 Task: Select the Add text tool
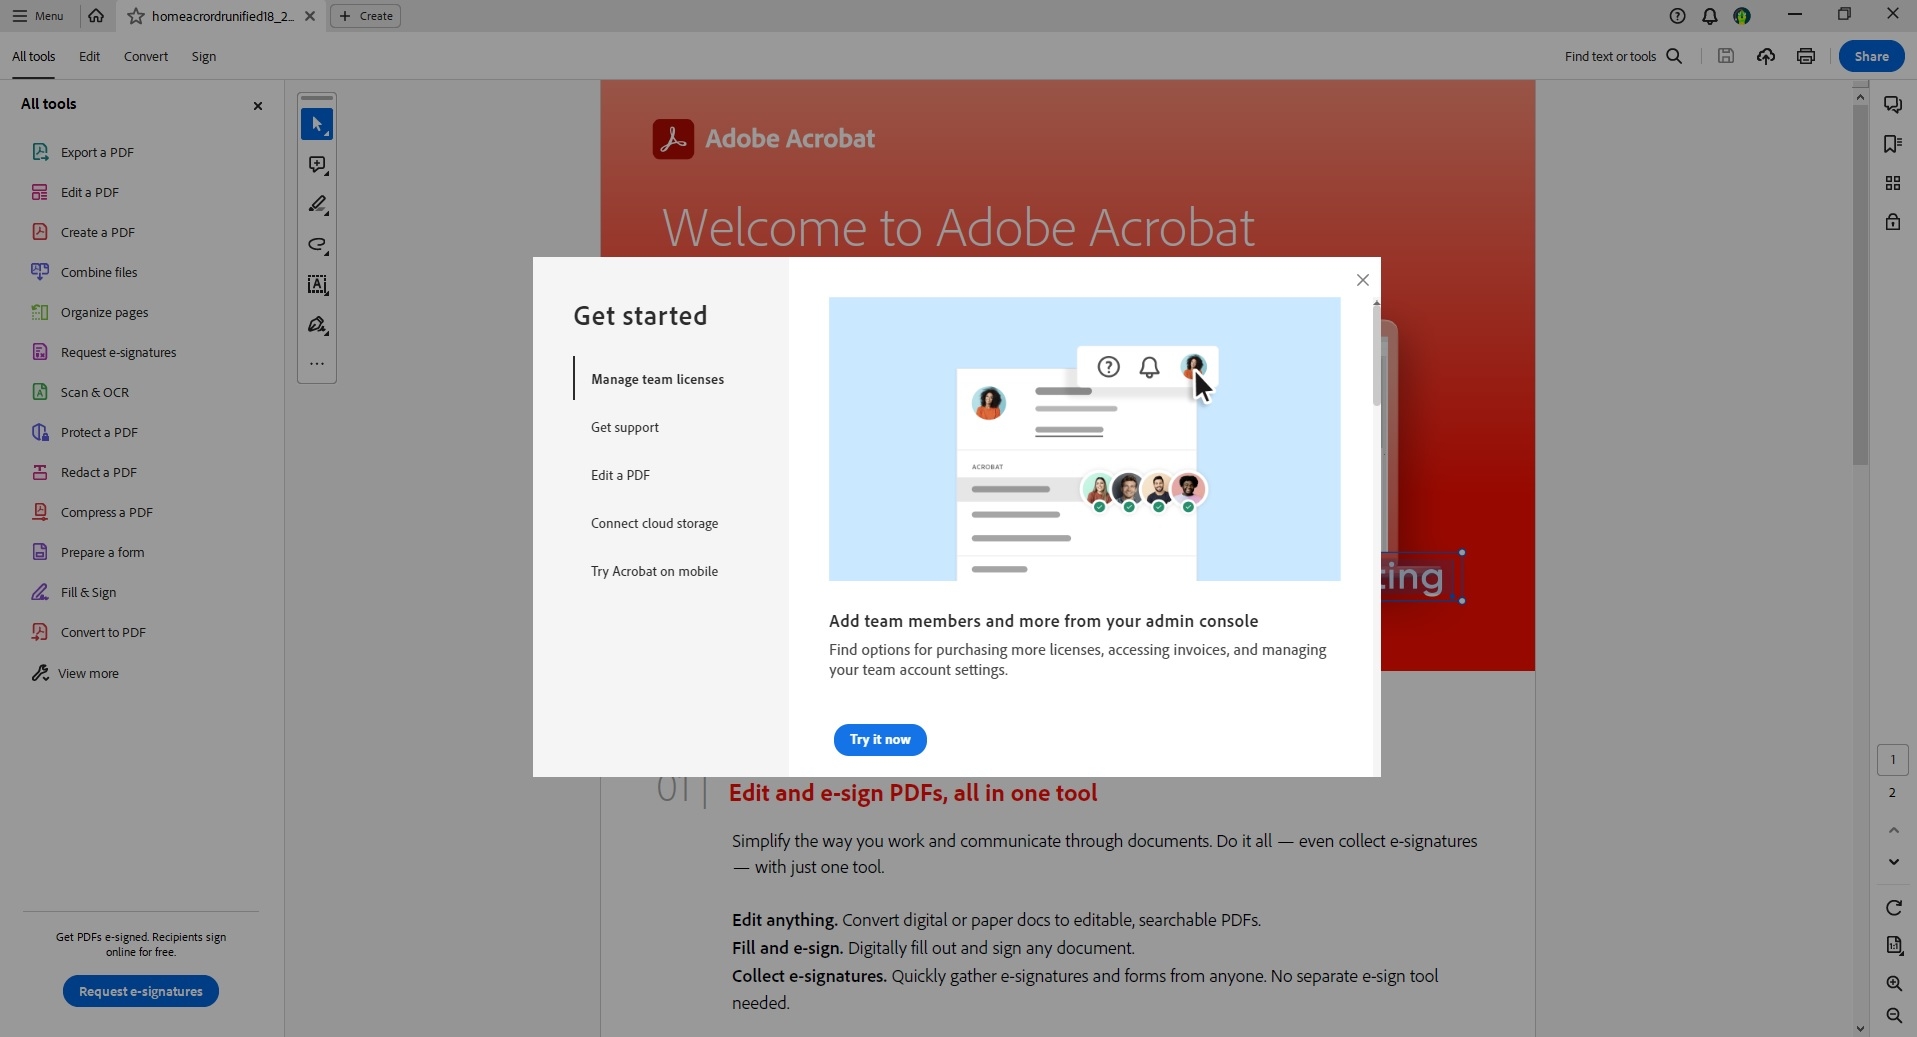(x=317, y=285)
